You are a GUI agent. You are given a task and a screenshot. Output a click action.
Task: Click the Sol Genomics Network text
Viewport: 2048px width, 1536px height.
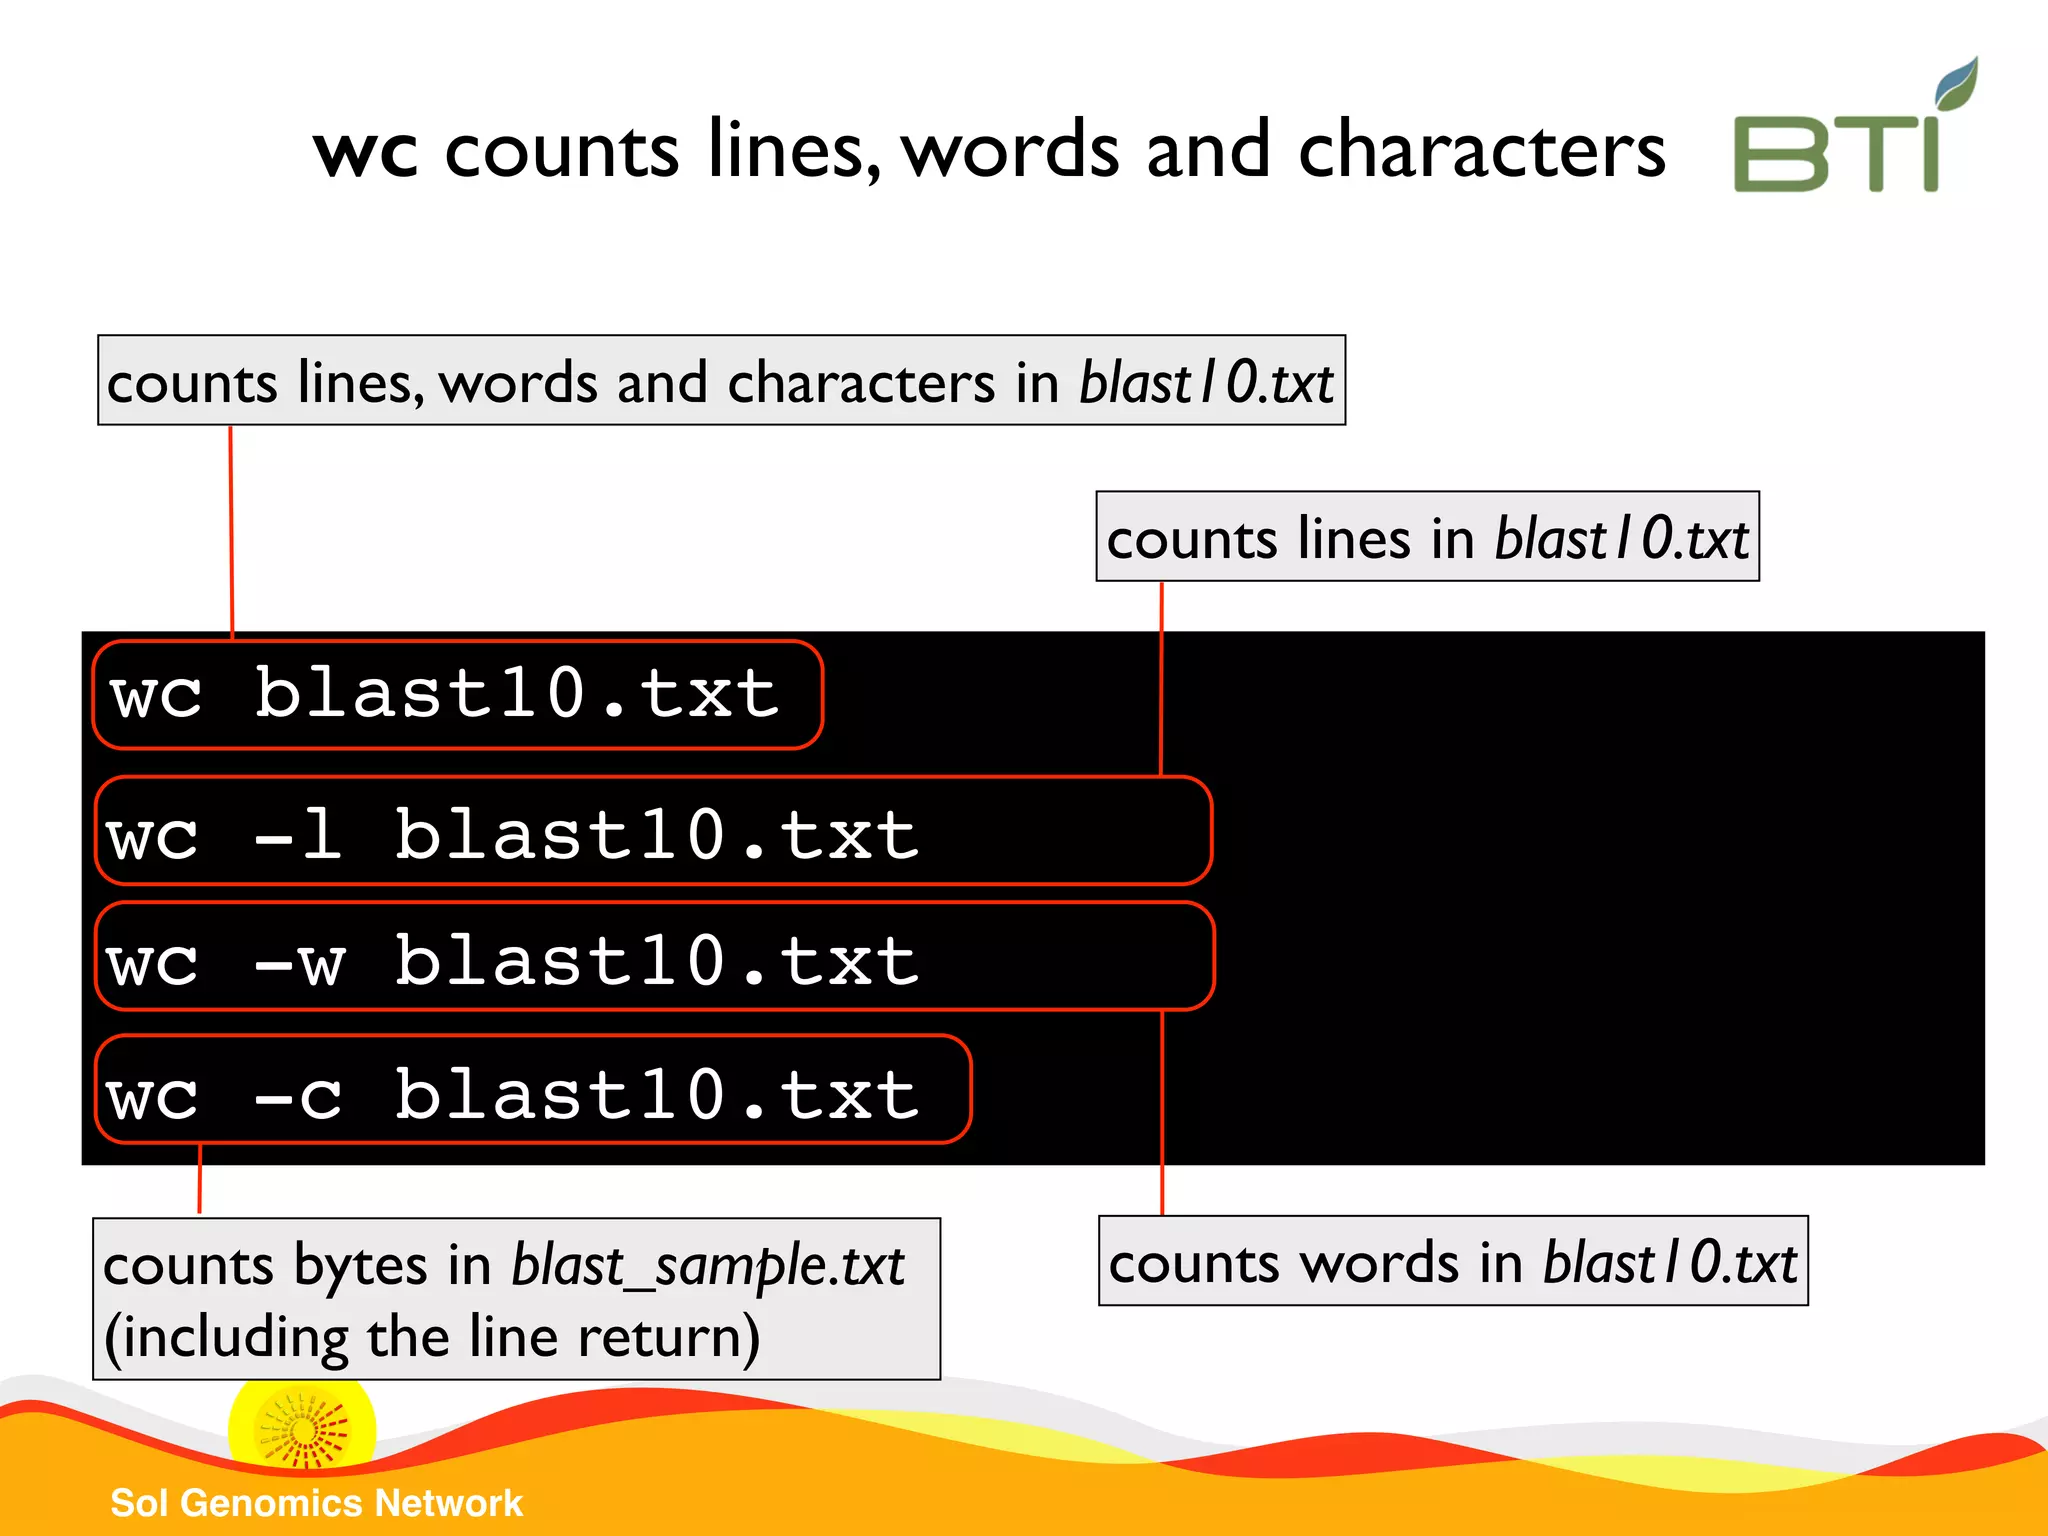click(x=316, y=1503)
